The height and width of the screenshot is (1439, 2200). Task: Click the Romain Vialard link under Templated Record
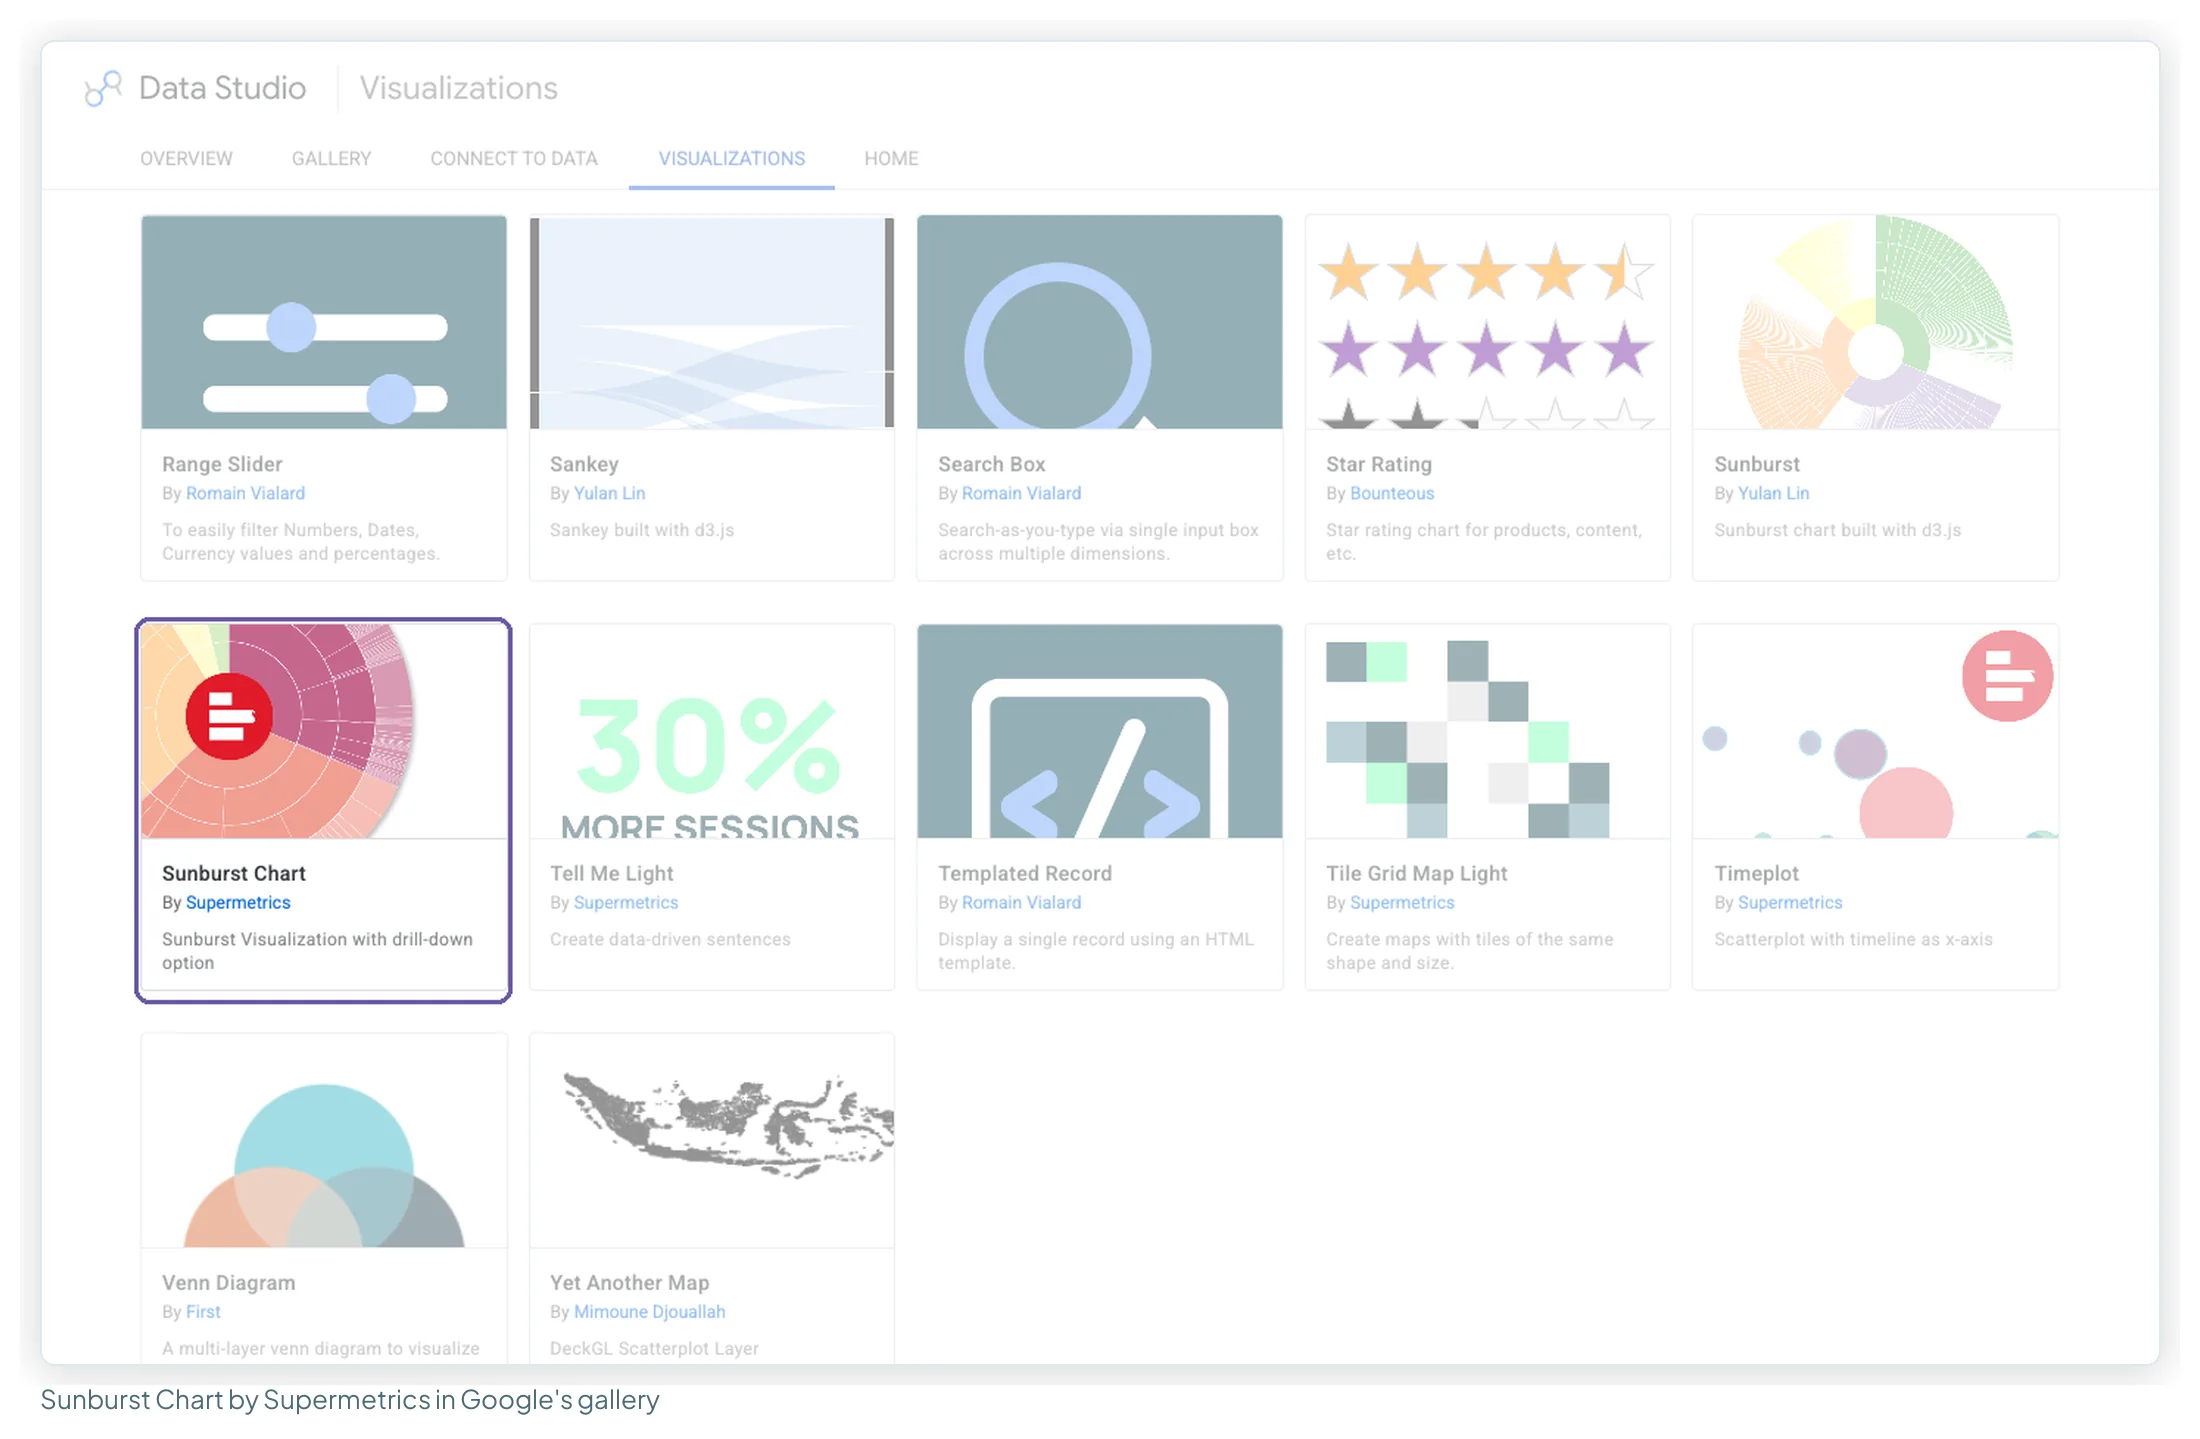[x=1021, y=902]
